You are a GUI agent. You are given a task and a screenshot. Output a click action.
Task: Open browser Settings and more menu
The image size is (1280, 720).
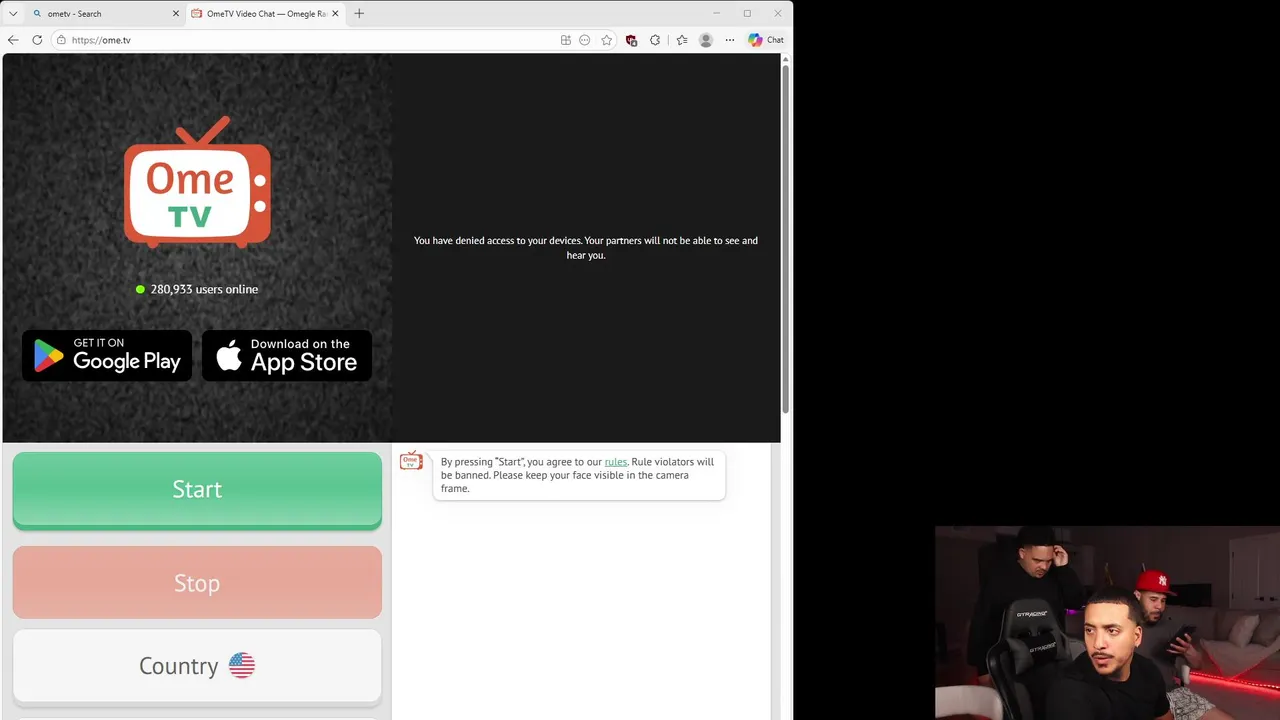(x=730, y=40)
